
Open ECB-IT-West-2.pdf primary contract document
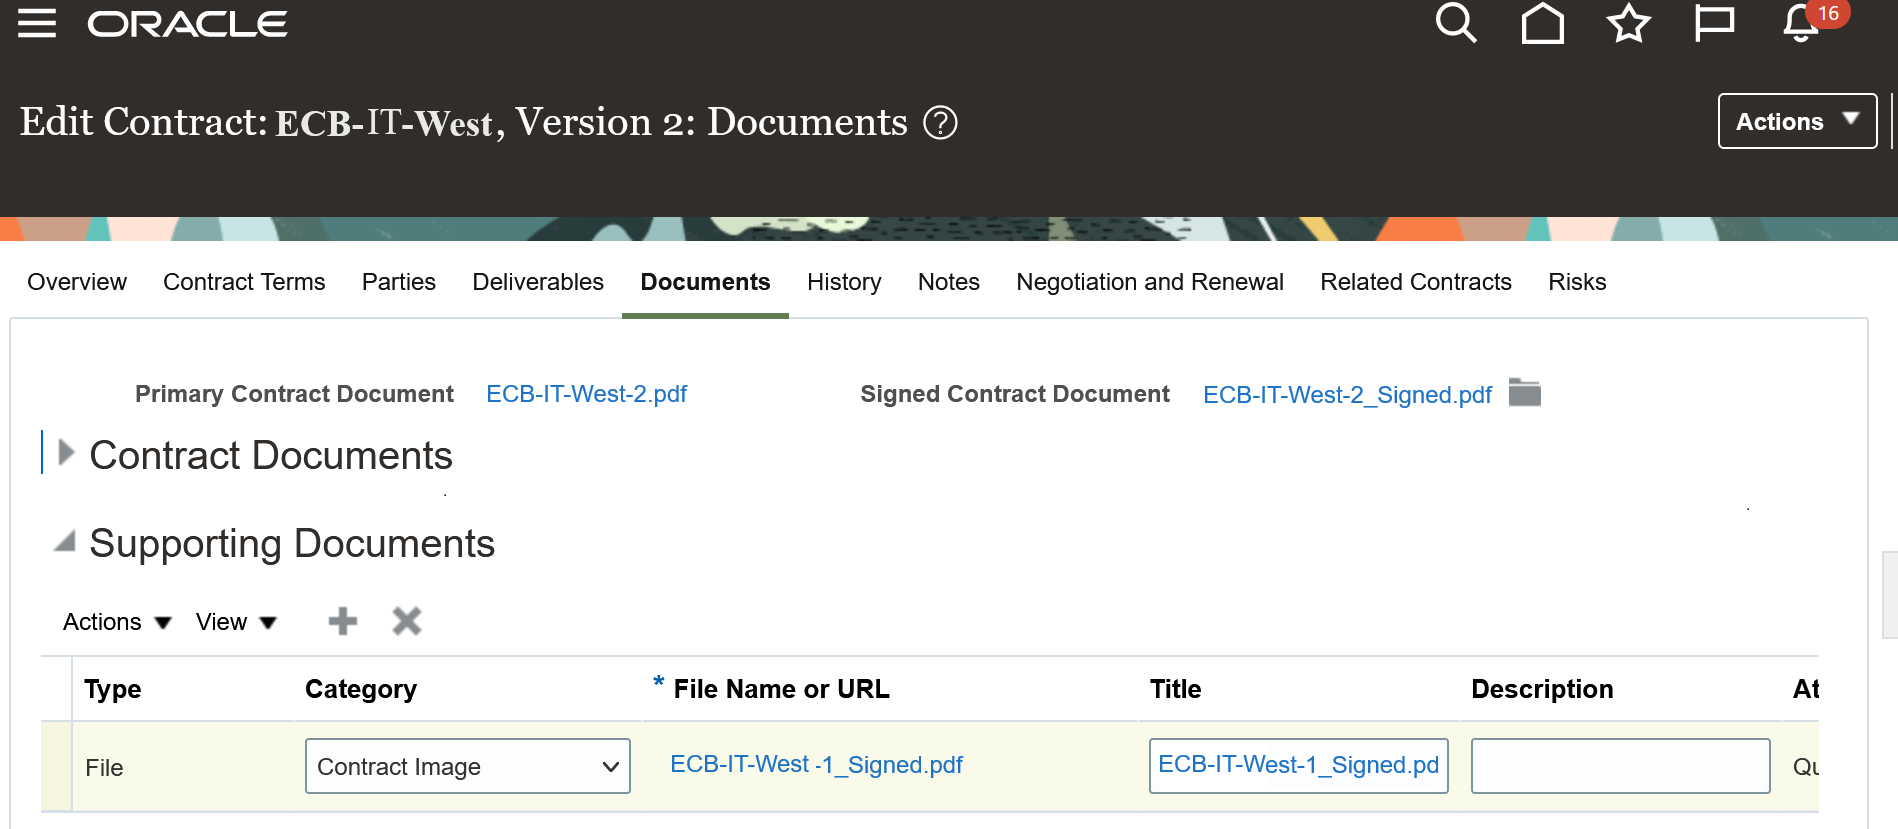[x=586, y=393]
